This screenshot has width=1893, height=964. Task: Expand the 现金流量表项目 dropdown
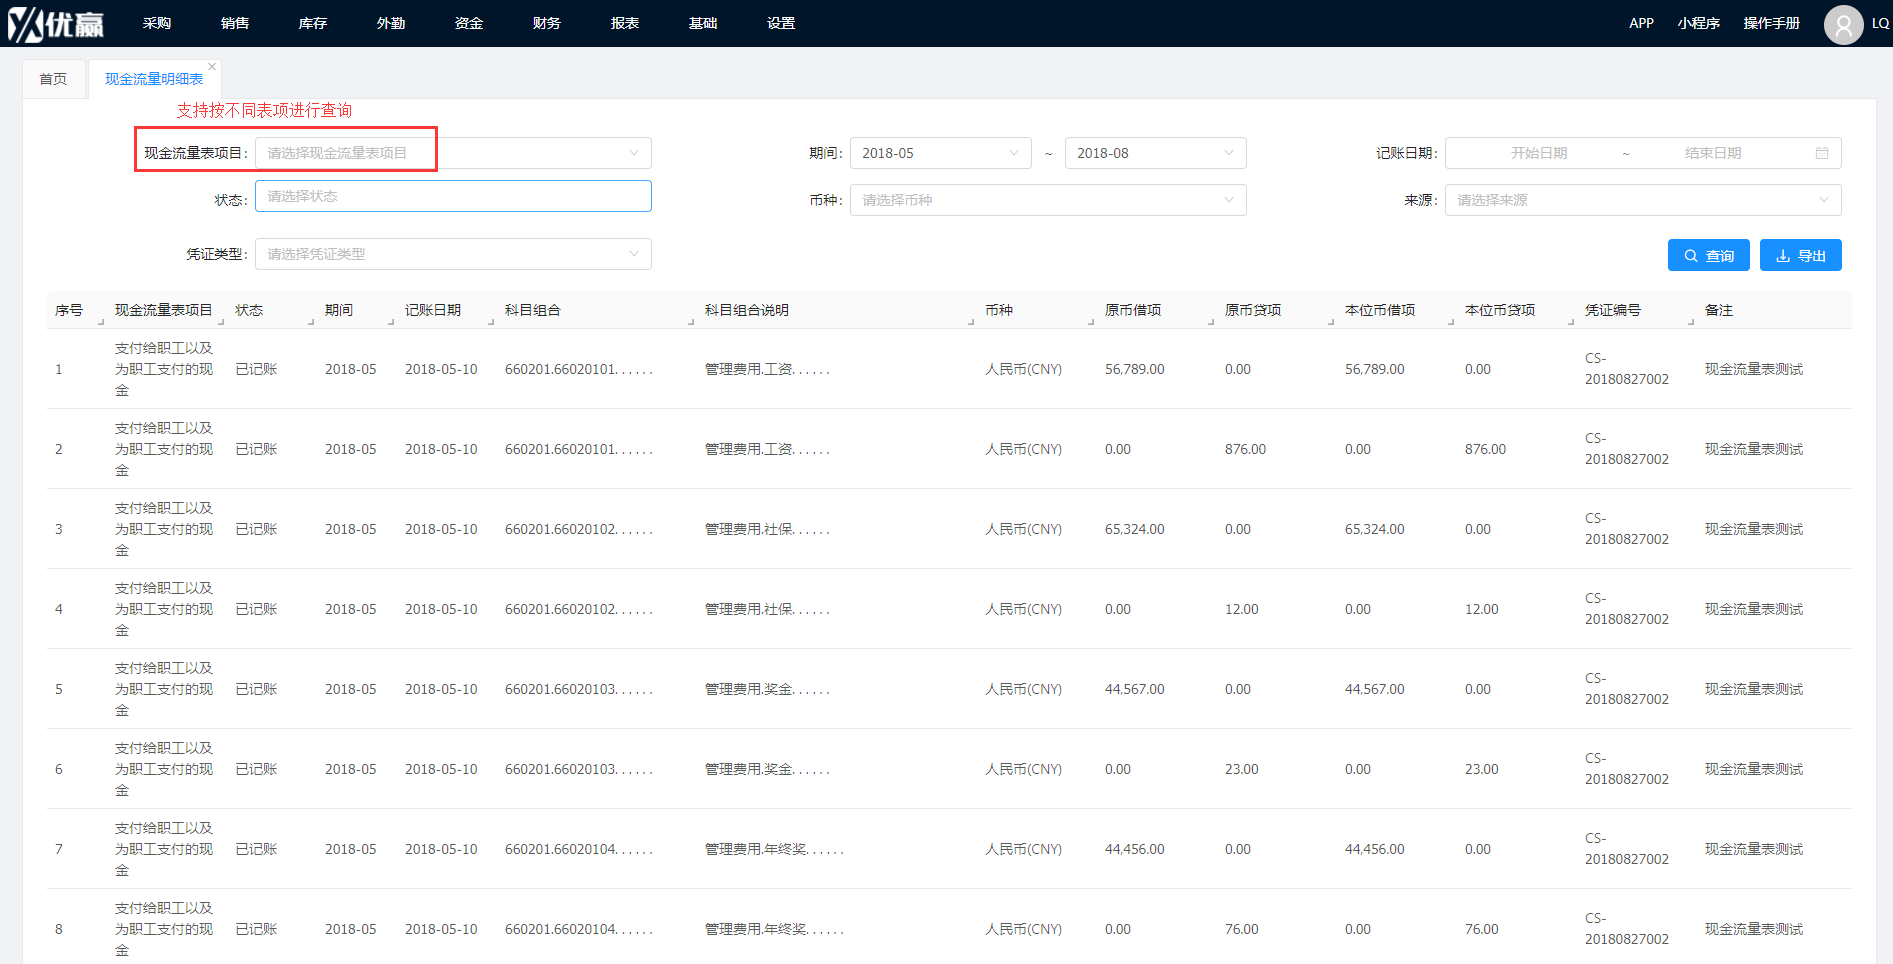point(453,153)
